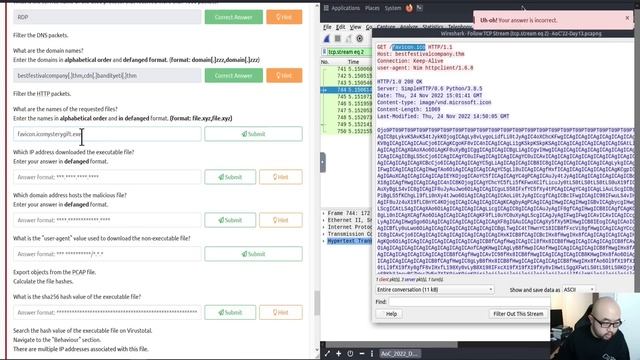This screenshot has height=360, width=640.
Task: Click the minus icon in bottom bar
Action: click(x=362, y=353)
